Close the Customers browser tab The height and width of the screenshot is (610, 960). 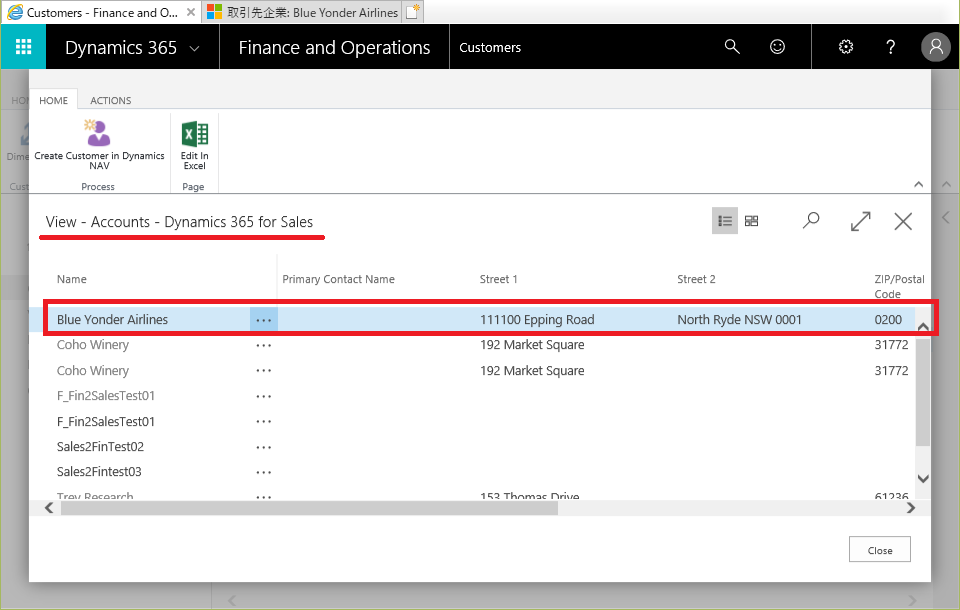191,12
